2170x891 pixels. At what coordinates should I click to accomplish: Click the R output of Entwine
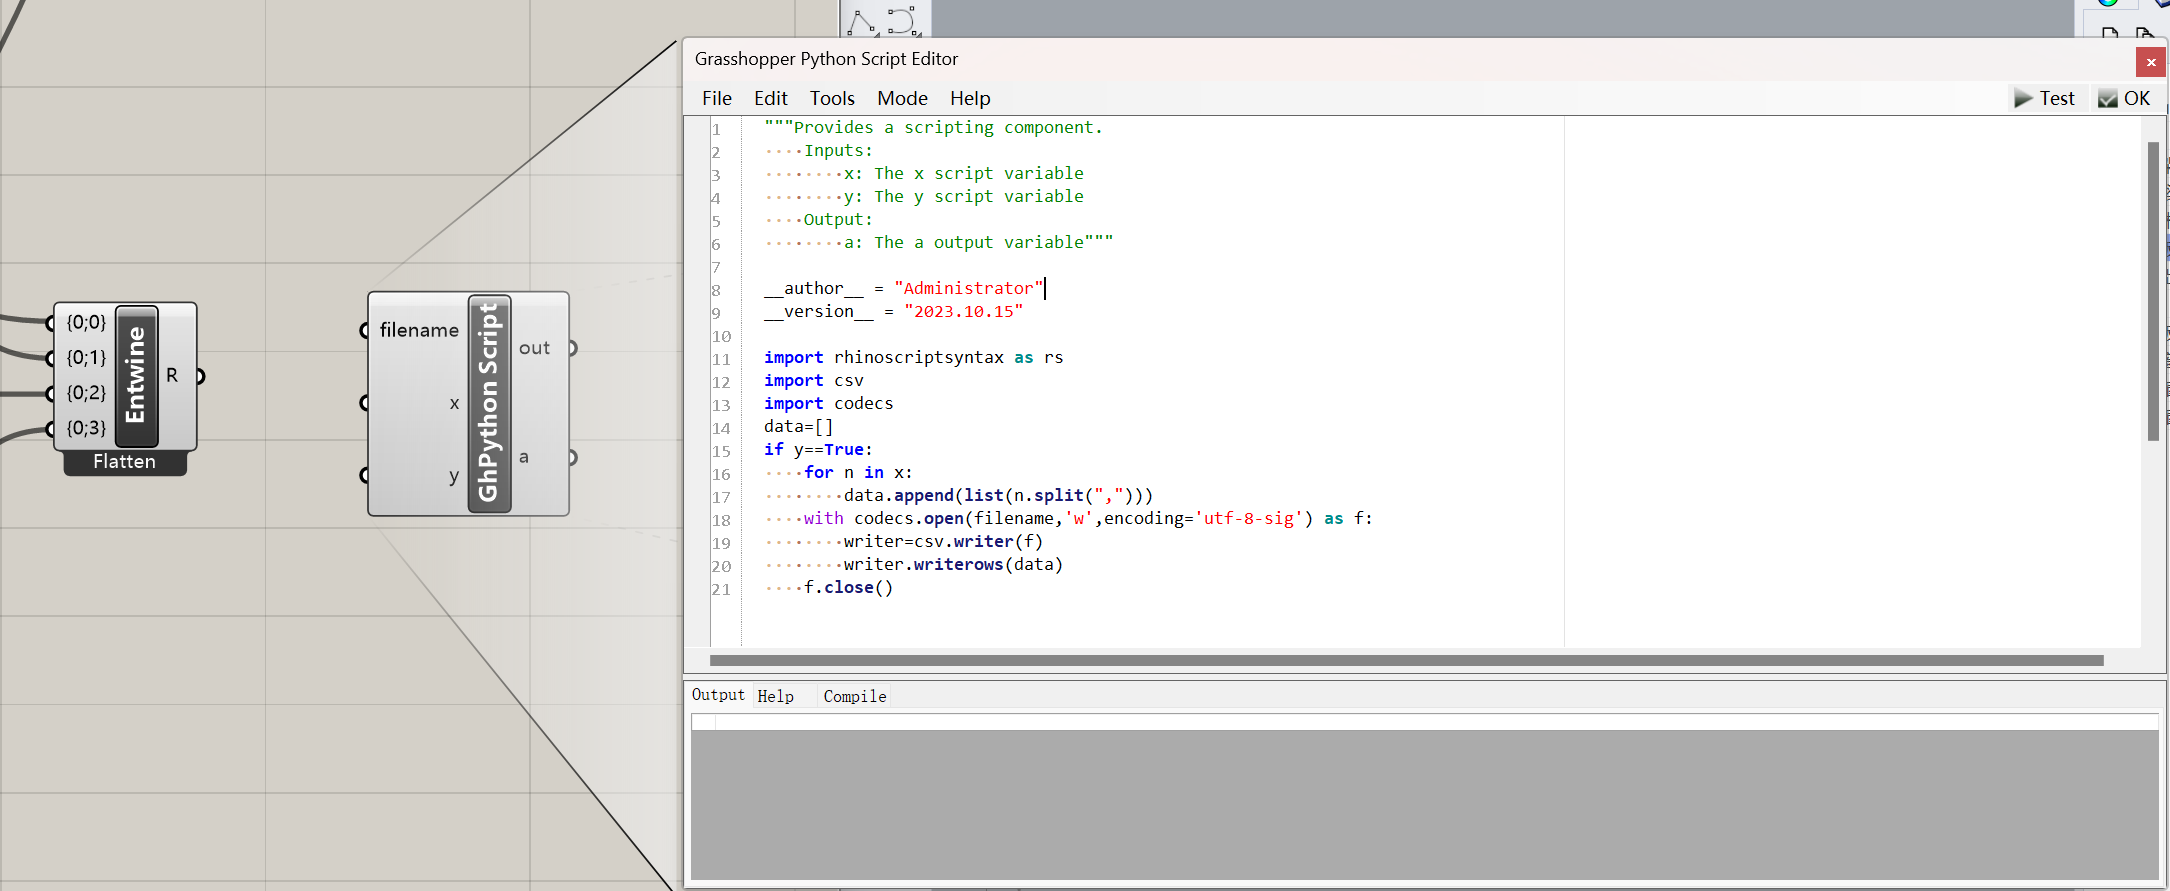pos(172,375)
